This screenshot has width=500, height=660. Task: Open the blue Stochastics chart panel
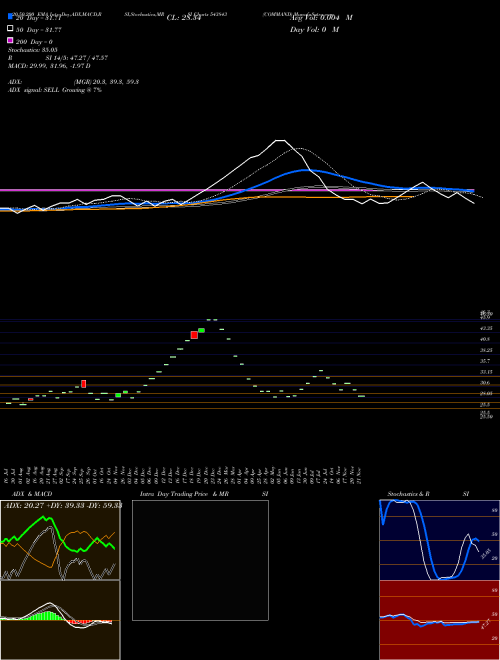point(440,540)
